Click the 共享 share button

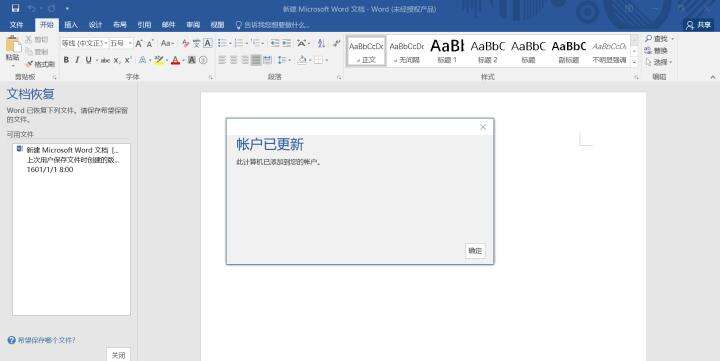click(x=699, y=25)
